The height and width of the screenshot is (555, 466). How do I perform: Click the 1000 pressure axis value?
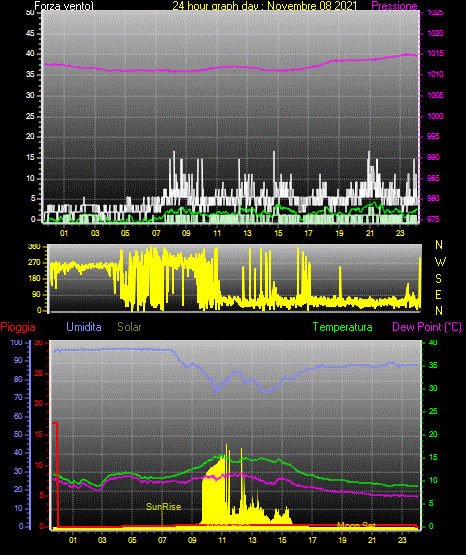[435, 116]
